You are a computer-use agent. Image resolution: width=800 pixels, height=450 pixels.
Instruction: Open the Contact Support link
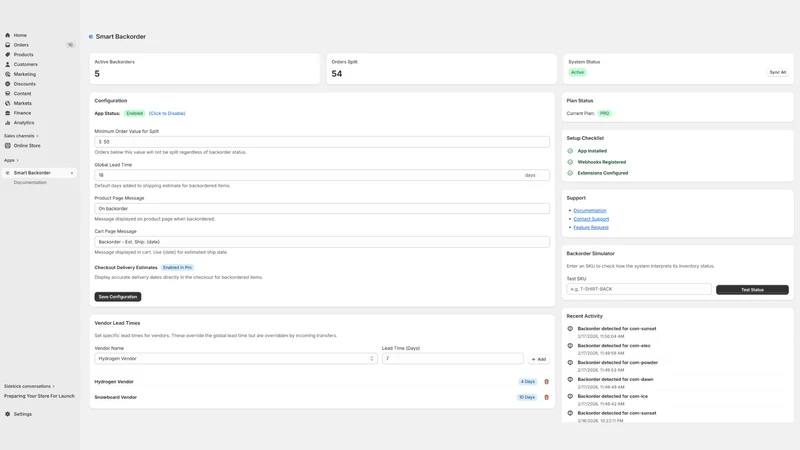point(591,219)
